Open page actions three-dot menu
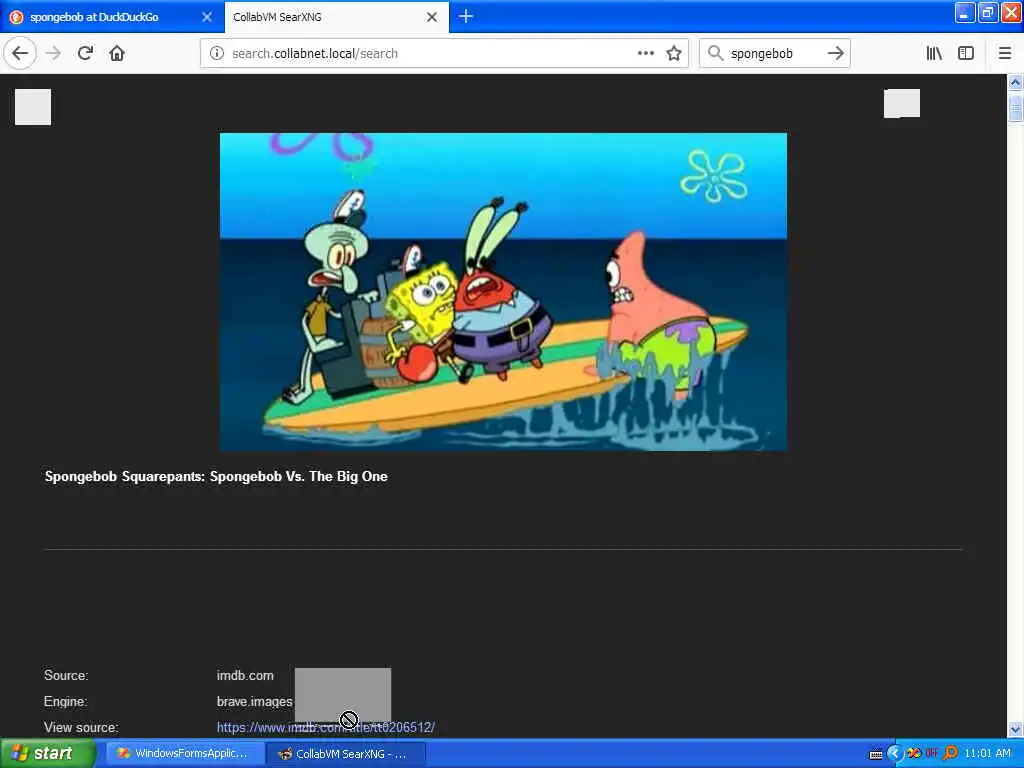Image resolution: width=1024 pixels, height=768 pixels. coord(645,53)
